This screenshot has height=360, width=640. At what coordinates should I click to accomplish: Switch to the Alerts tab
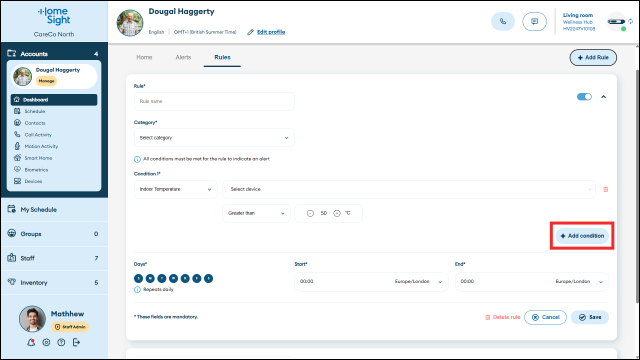tap(183, 57)
